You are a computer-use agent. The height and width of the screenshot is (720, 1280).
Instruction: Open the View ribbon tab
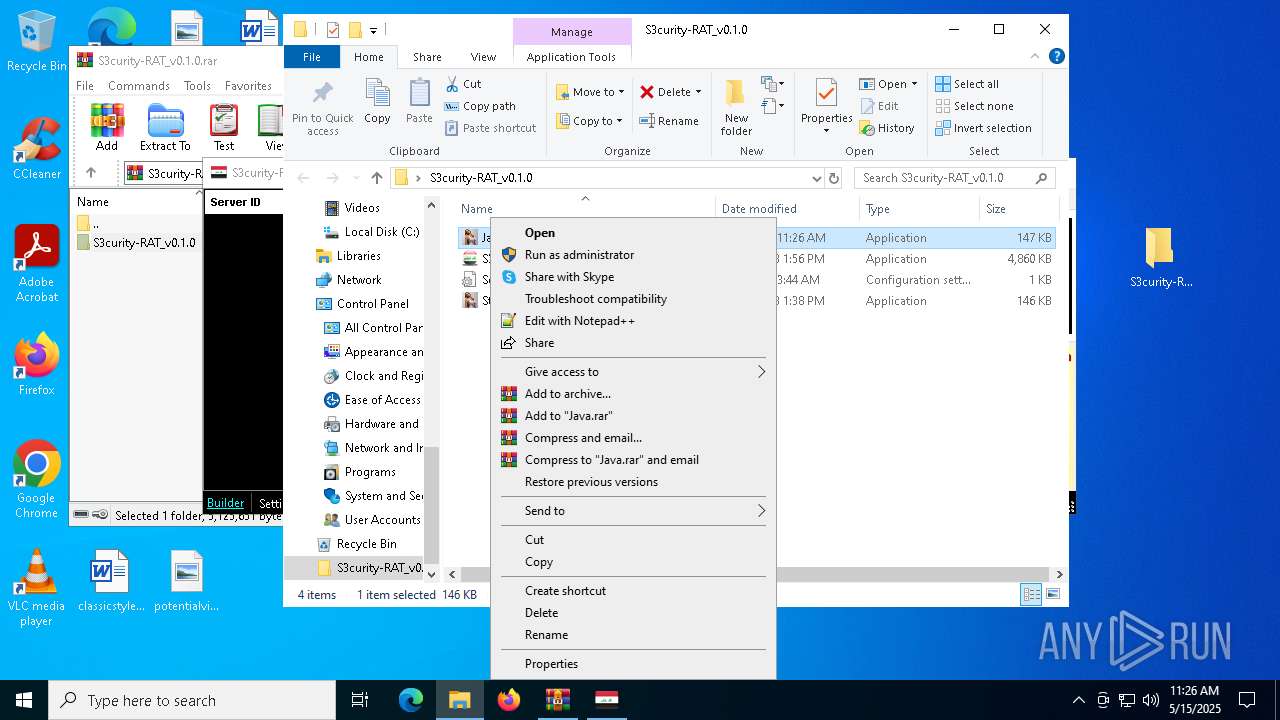(x=483, y=57)
